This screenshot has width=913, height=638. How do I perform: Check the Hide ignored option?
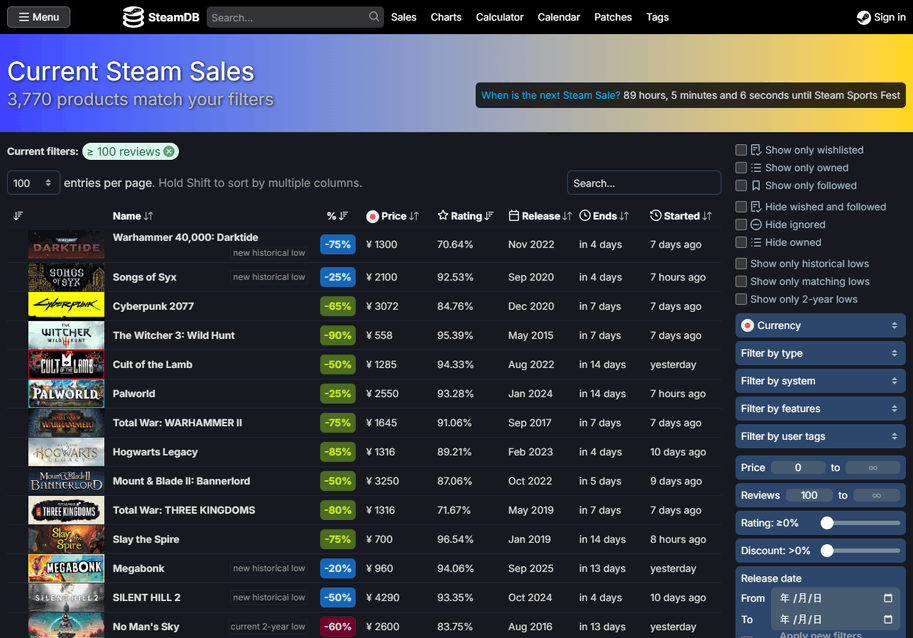tap(741, 225)
